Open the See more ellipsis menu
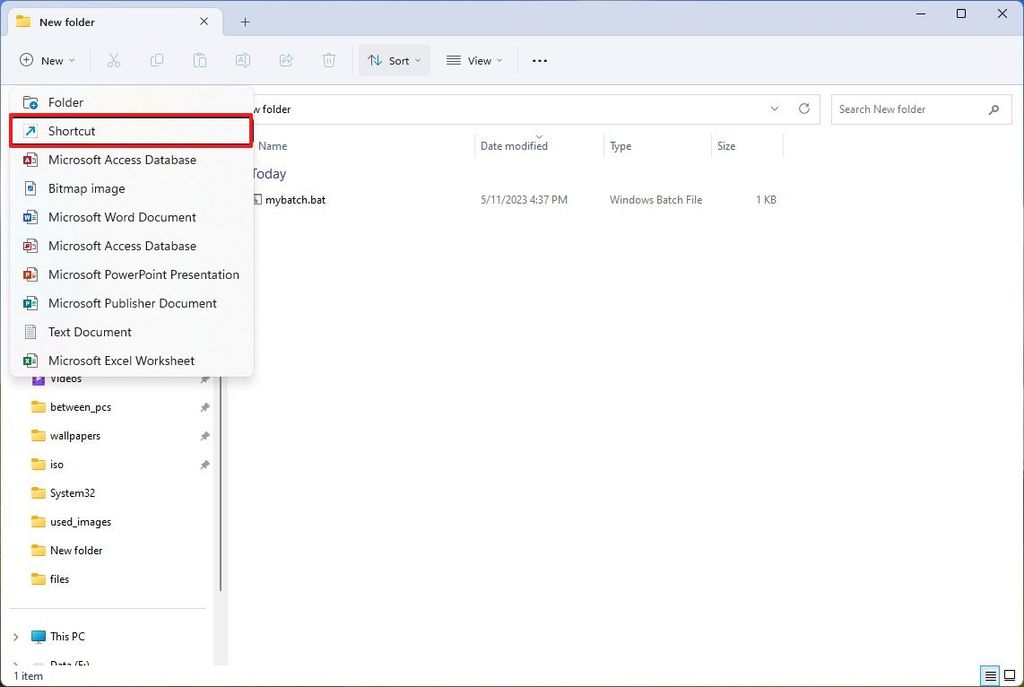This screenshot has width=1024, height=687. point(539,60)
